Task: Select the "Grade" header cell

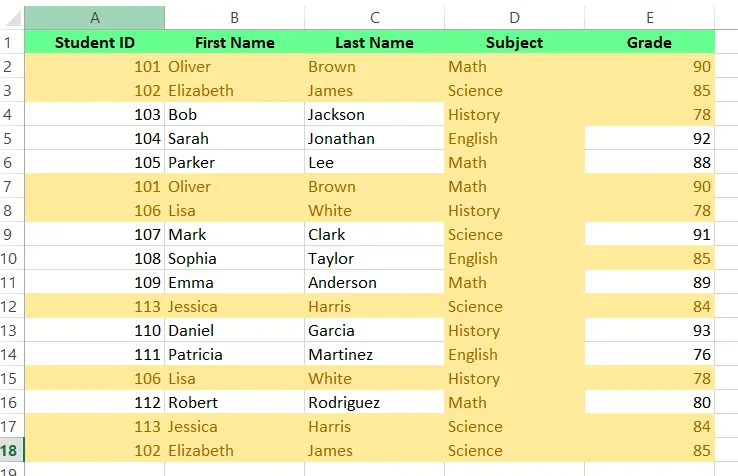Action: (x=650, y=43)
